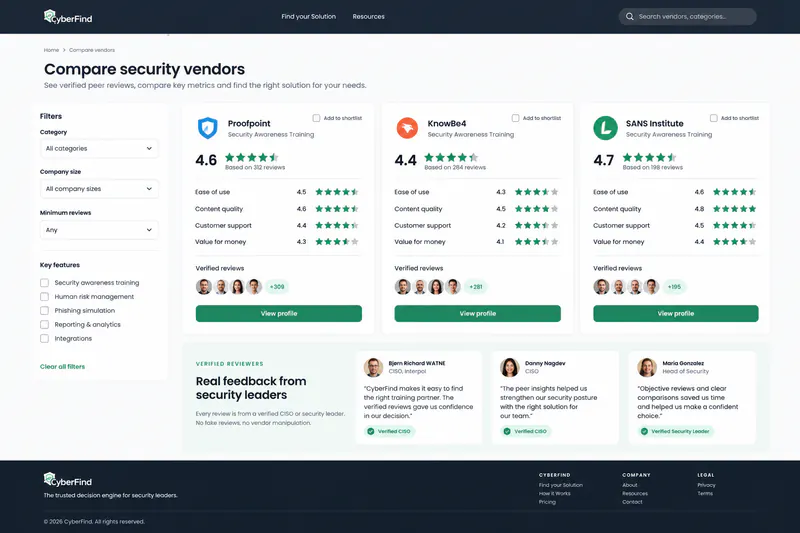800x533 pixels.
Task: Enable Security awareness training filter
Action: pyautogui.click(x=44, y=283)
